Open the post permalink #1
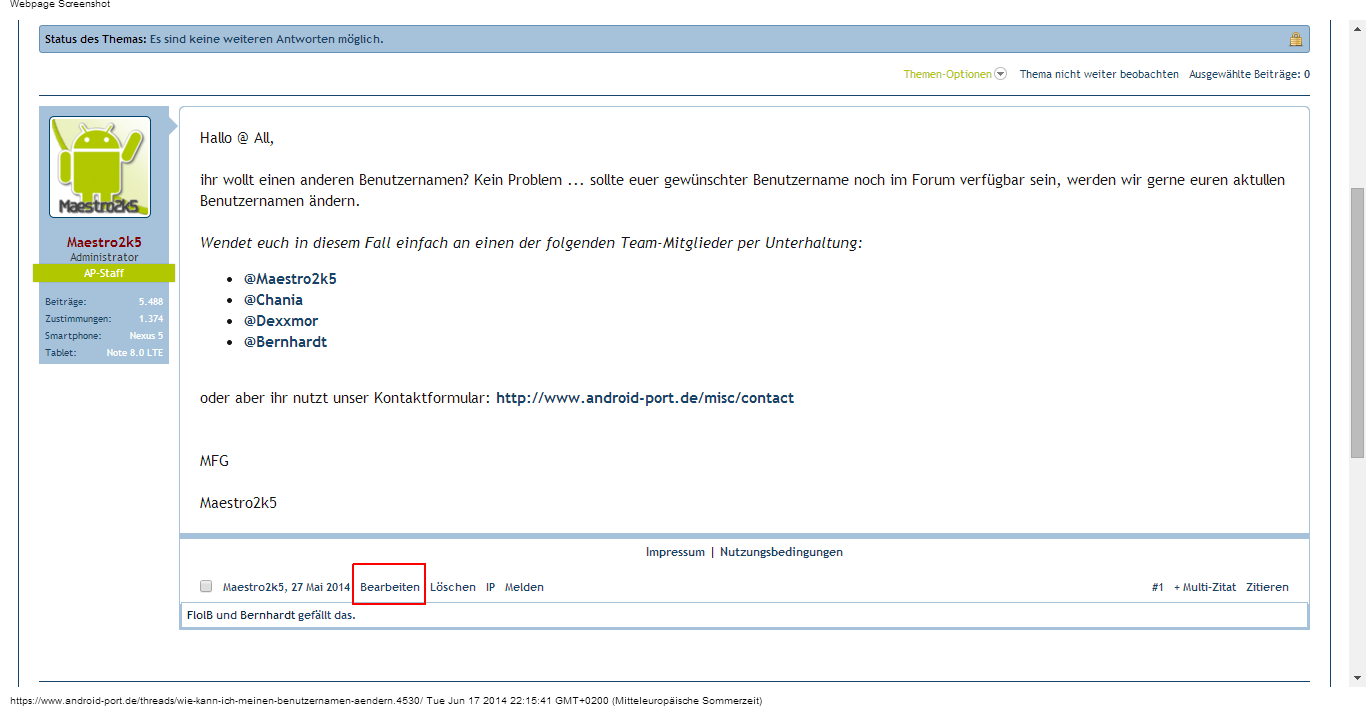 click(x=1157, y=587)
